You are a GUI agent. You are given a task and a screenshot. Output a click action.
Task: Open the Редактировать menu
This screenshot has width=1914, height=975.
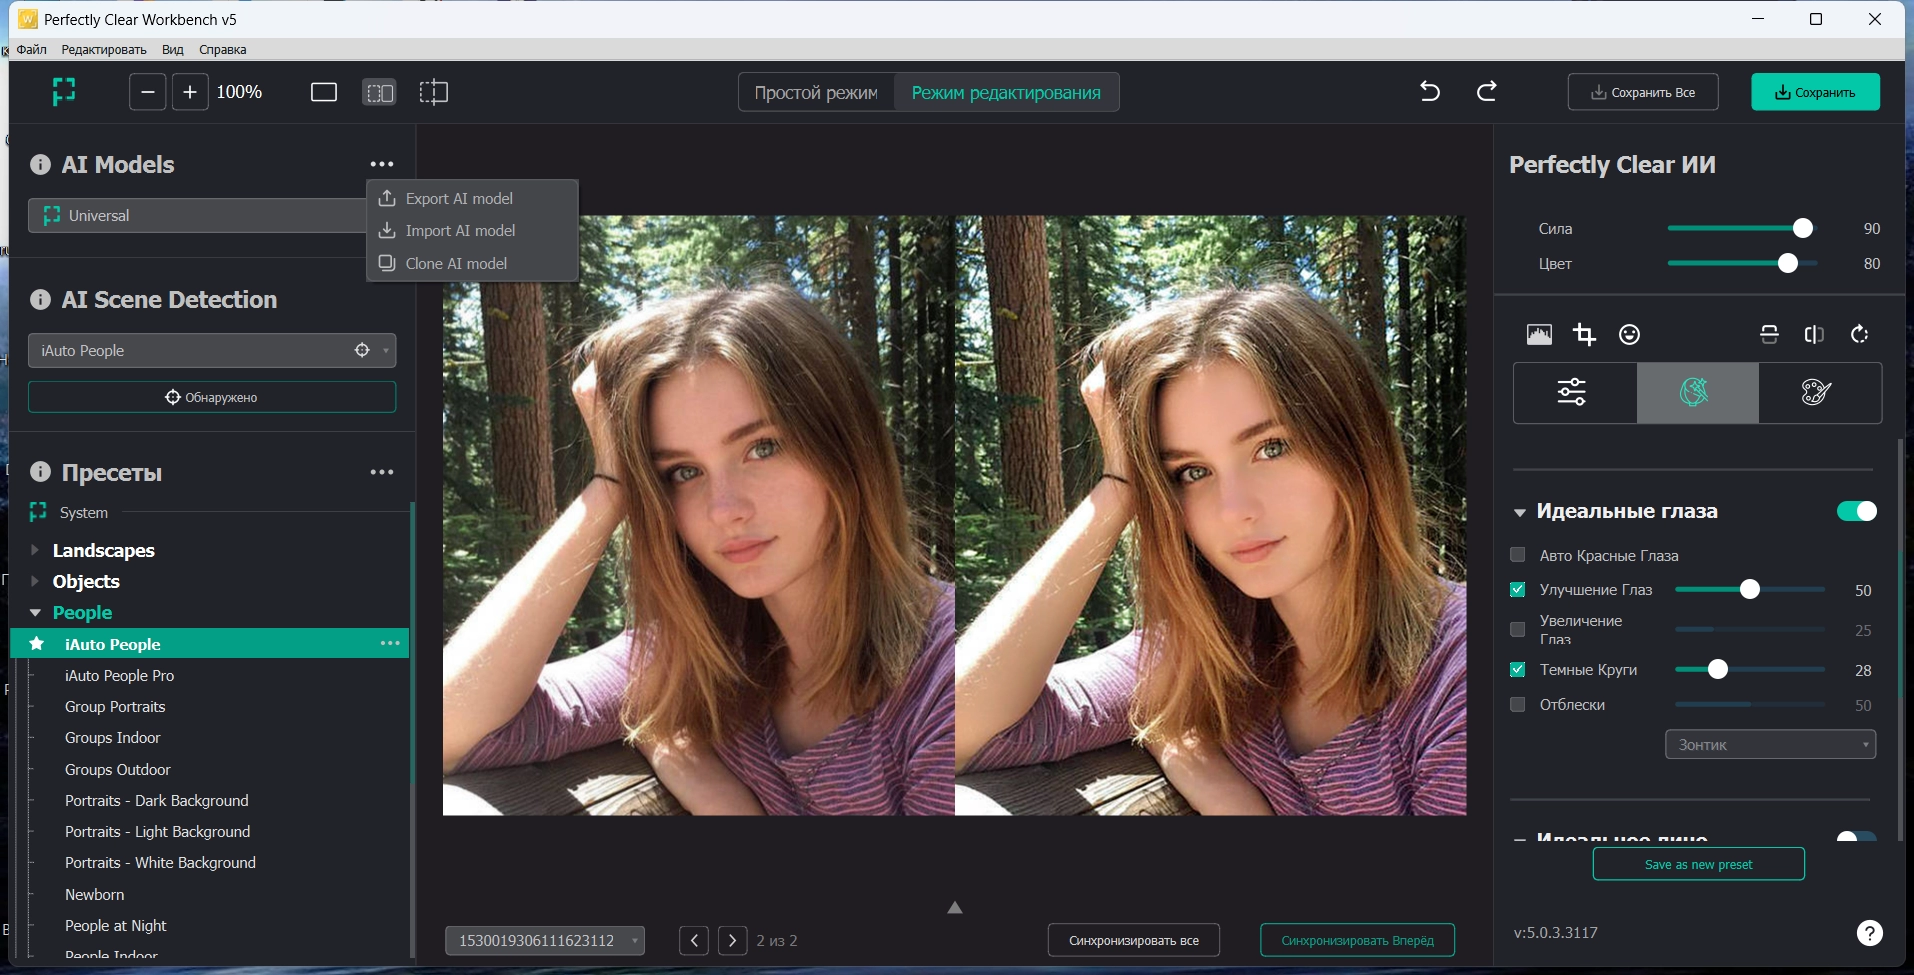(x=104, y=49)
